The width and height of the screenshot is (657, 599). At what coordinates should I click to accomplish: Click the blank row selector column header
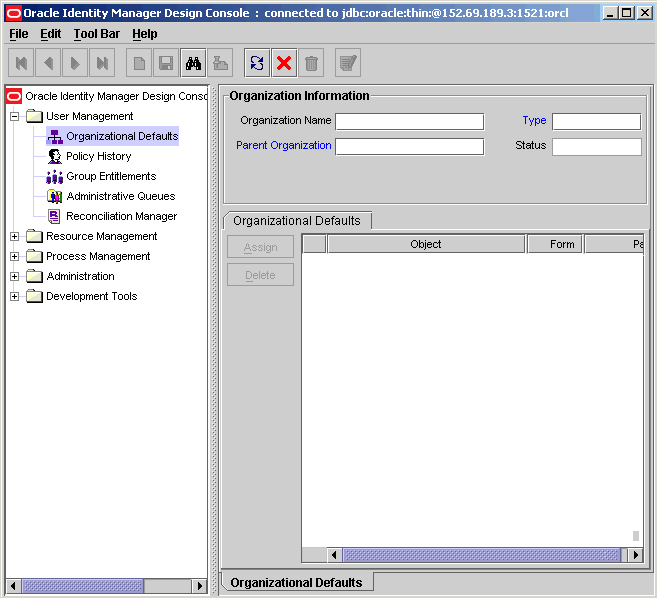314,244
